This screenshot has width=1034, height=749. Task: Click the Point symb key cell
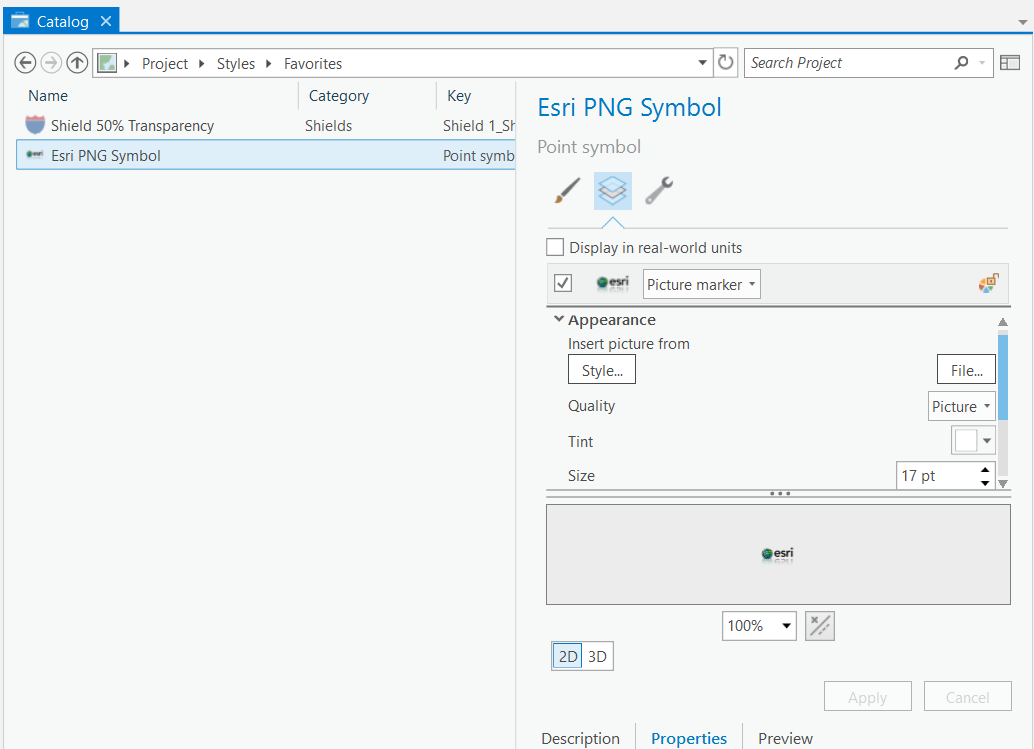[479, 156]
